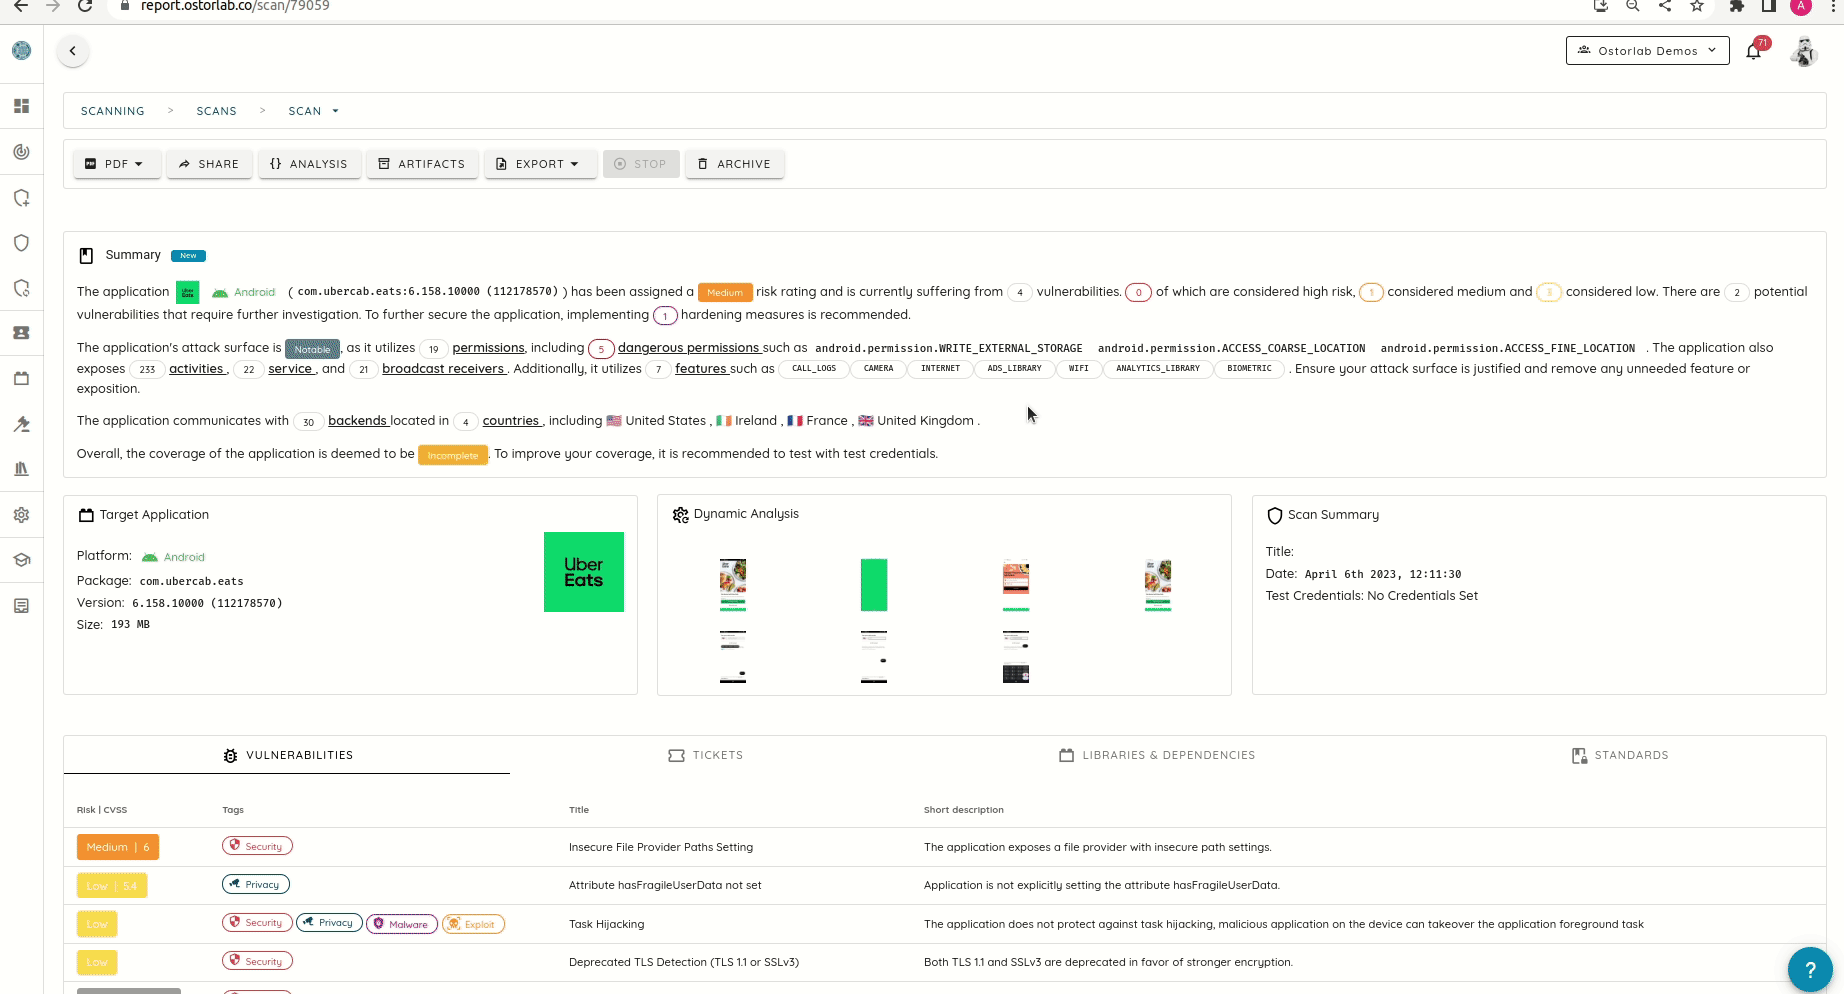Click the Exploit tag on Task Hijacking
This screenshot has width=1844, height=994.
473,924
